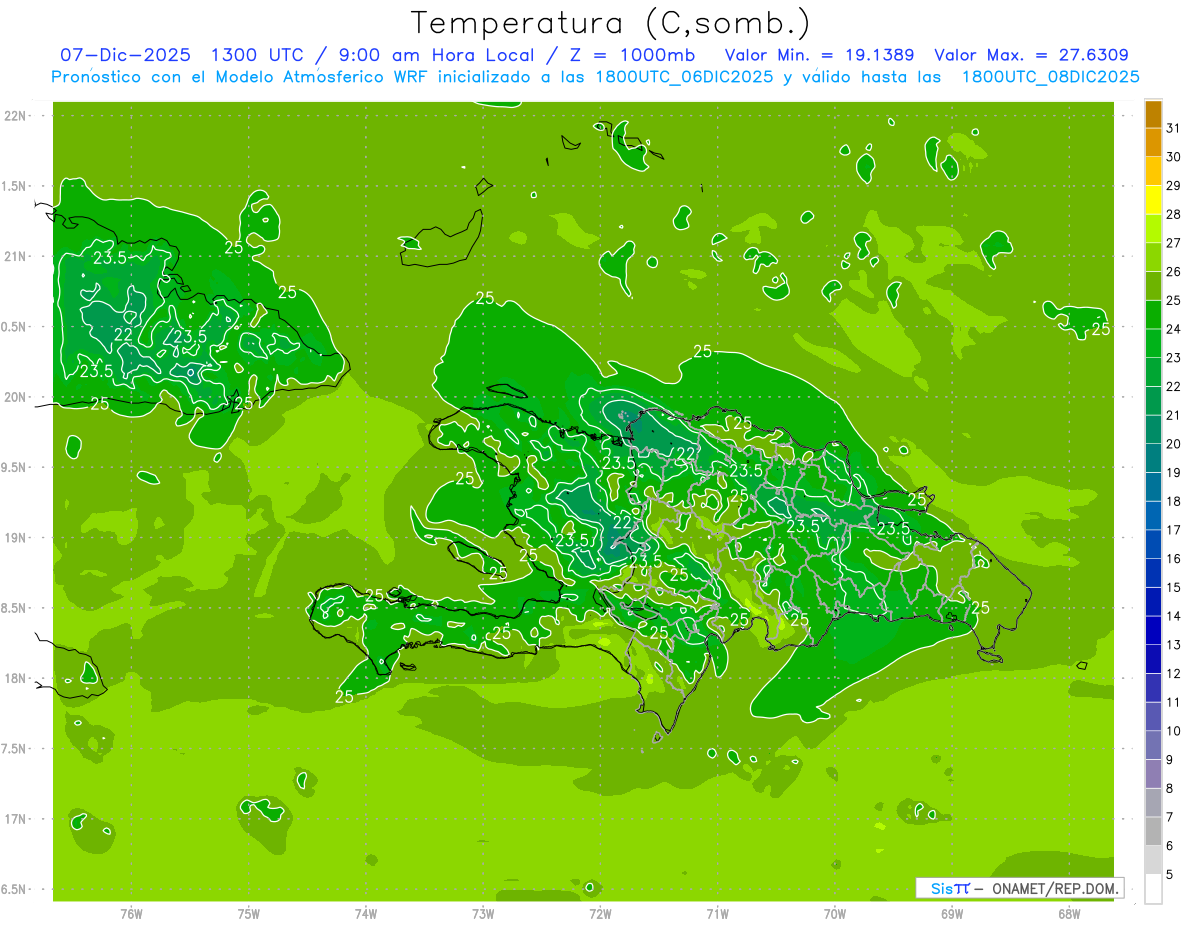
Task: Click the "18" color scale label
Action: pos(1173,502)
